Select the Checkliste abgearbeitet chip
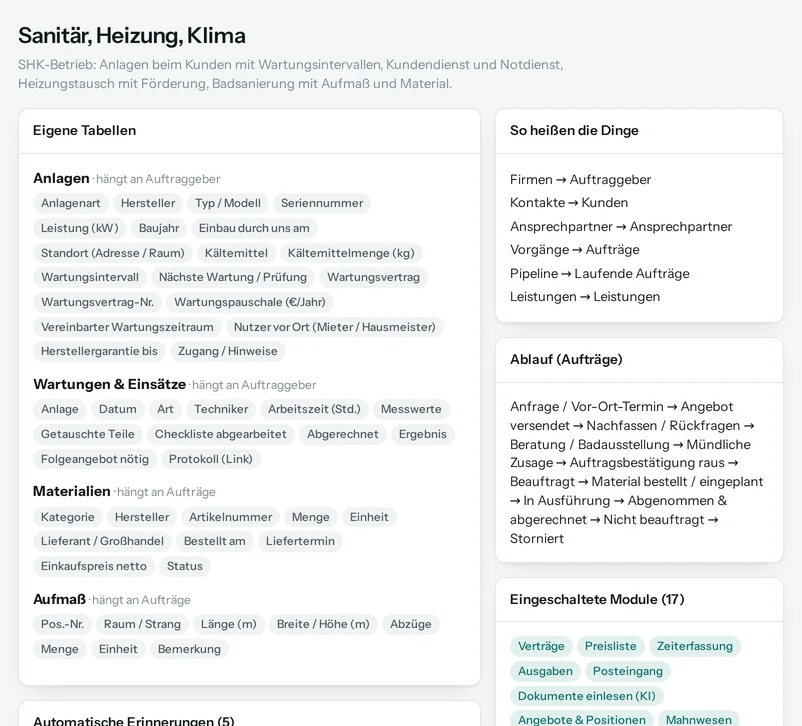 [220, 434]
